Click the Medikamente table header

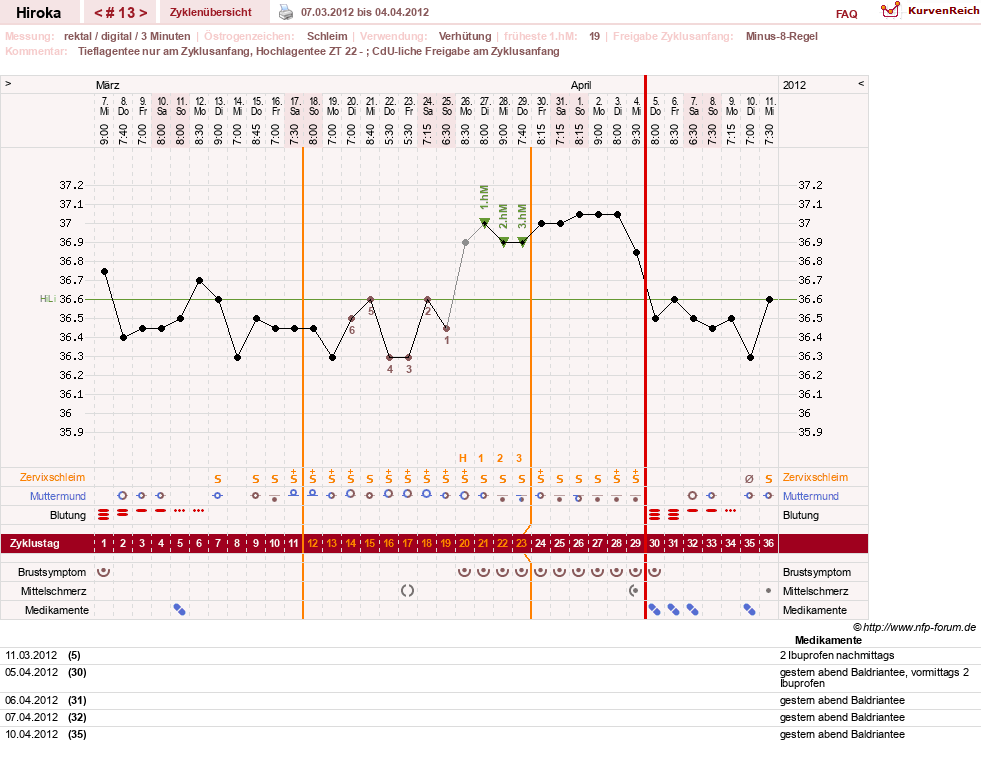[x=828, y=640]
